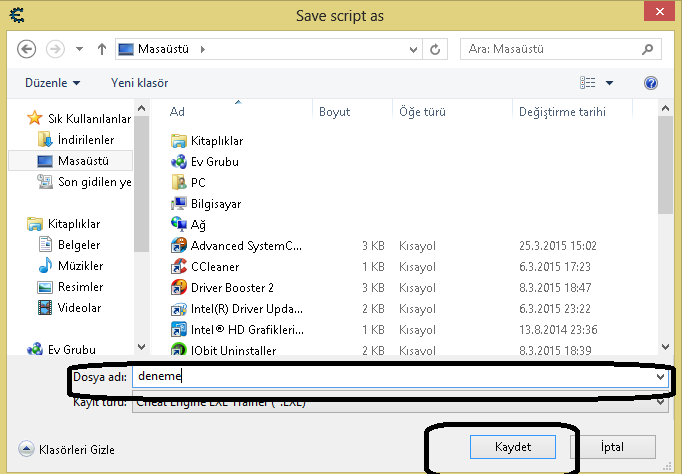This screenshot has height=474, width=682.
Task: Select the Ev Grubu icon in file list
Action: click(178, 162)
